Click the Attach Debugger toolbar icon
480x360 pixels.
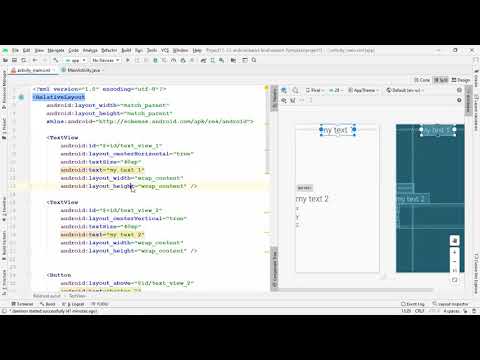(183, 60)
